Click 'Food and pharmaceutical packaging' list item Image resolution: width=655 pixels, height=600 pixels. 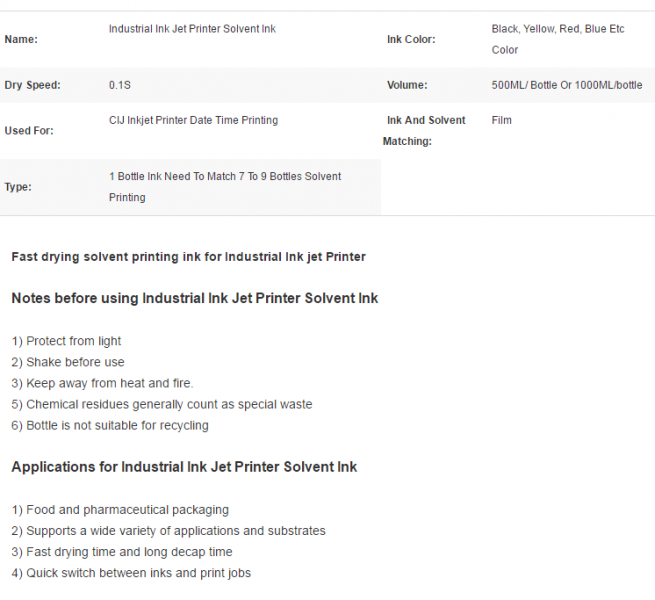[127, 510]
